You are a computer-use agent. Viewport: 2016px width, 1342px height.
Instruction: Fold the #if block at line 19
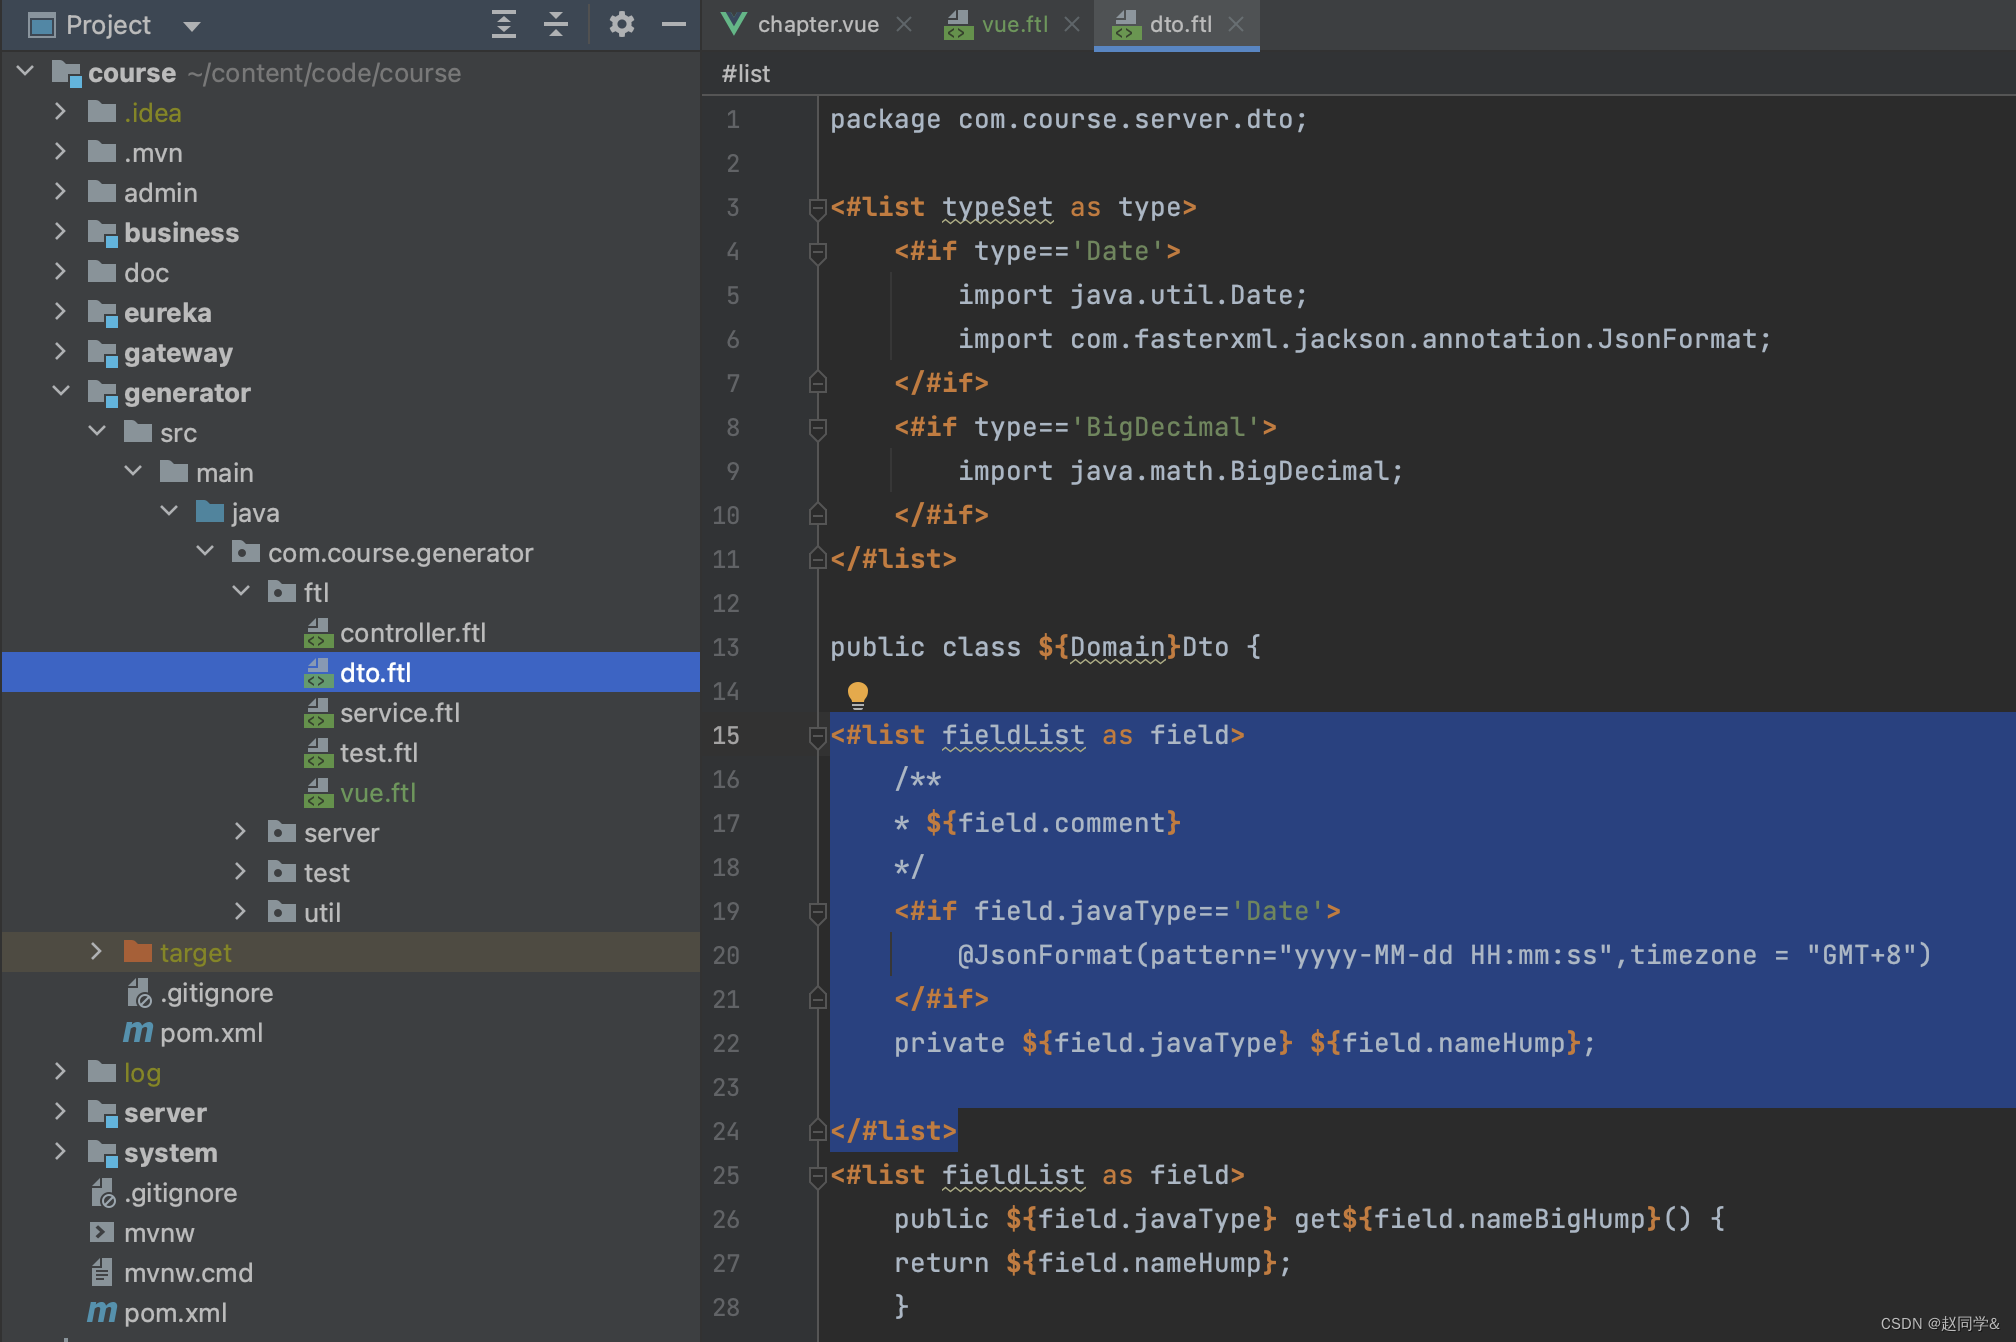817,912
